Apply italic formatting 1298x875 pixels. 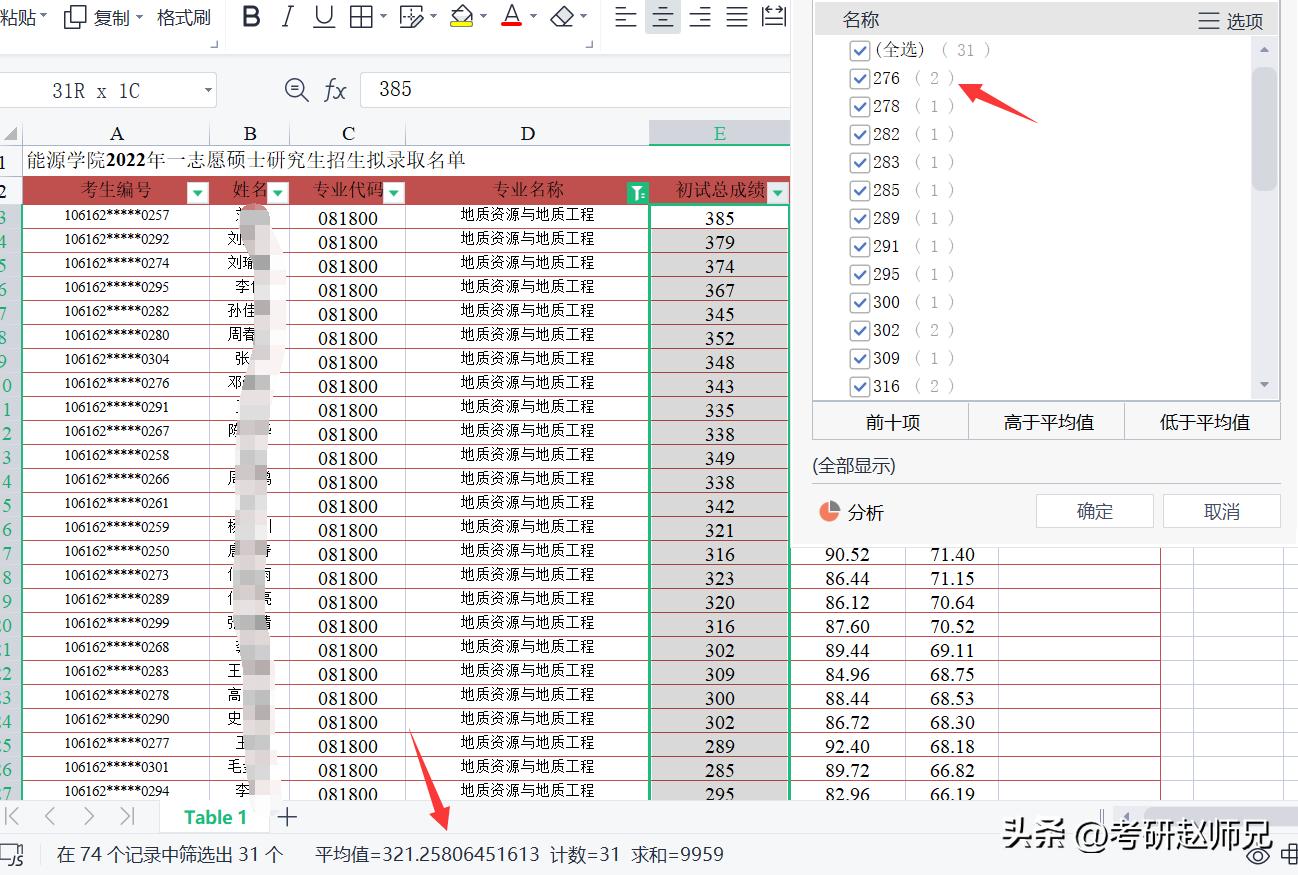[288, 16]
